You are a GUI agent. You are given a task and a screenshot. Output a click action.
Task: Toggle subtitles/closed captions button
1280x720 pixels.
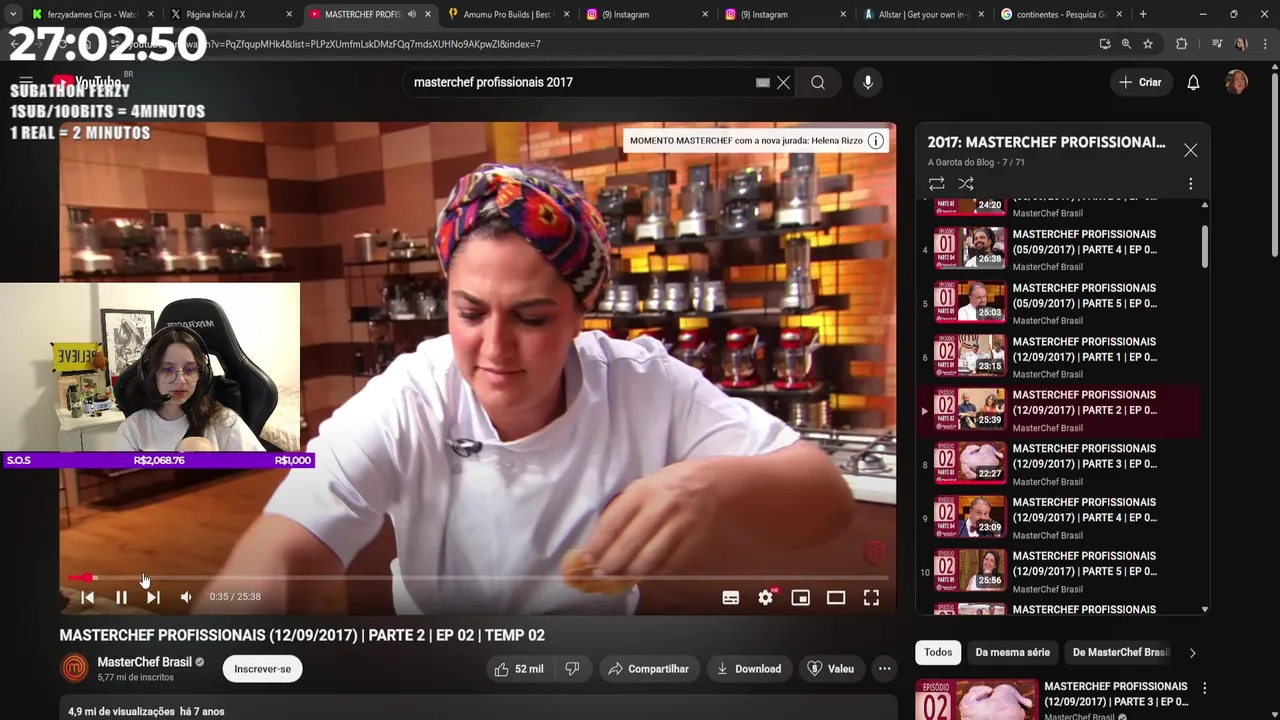pos(731,597)
